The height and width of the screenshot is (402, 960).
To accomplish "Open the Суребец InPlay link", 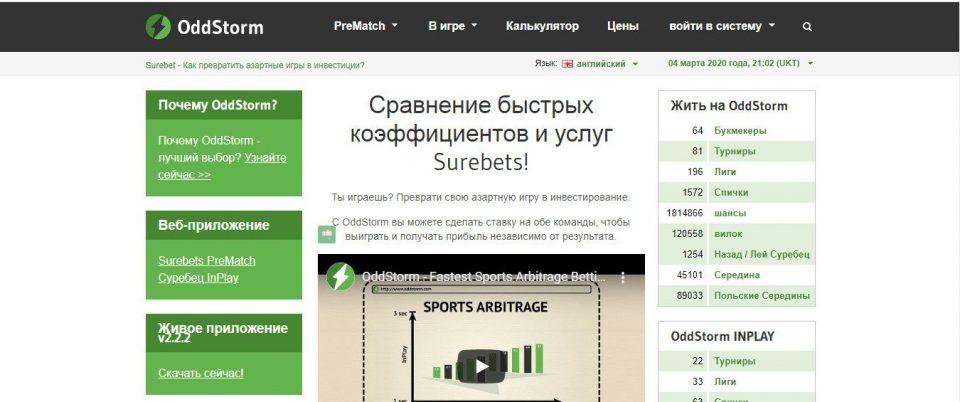I will pyautogui.click(x=198, y=278).
